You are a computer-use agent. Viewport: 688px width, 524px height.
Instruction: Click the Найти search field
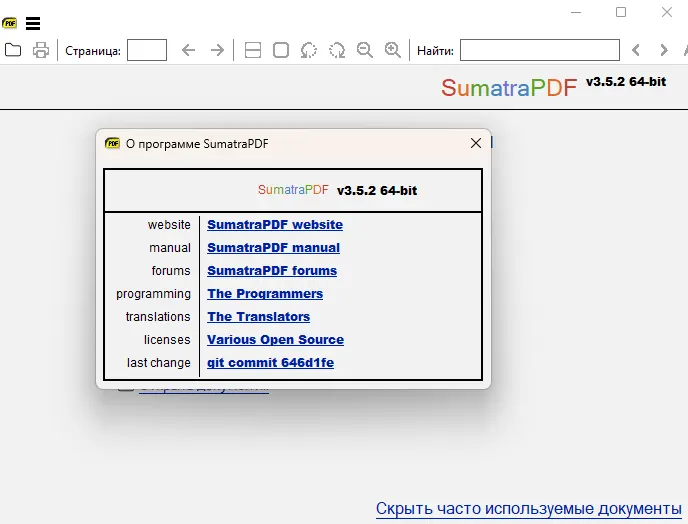coord(540,50)
